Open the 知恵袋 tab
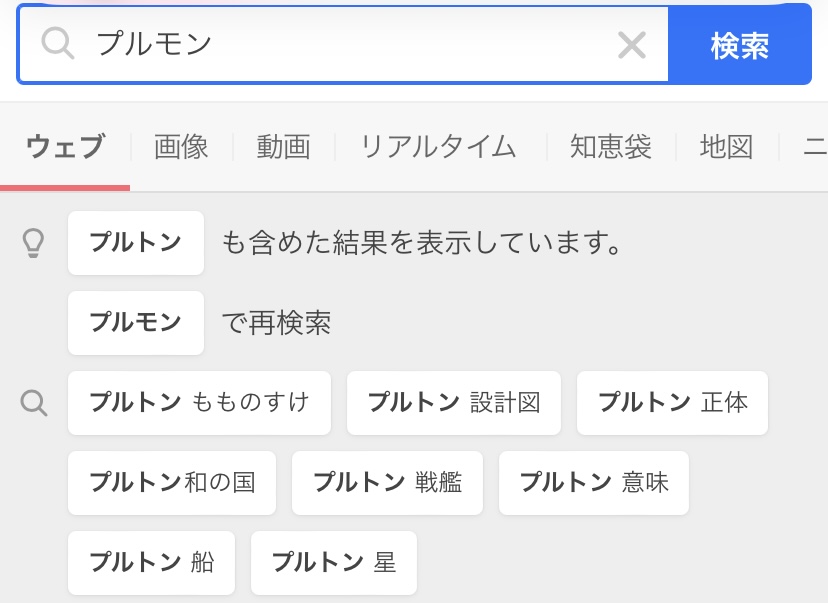This screenshot has width=828, height=603. coord(610,147)
